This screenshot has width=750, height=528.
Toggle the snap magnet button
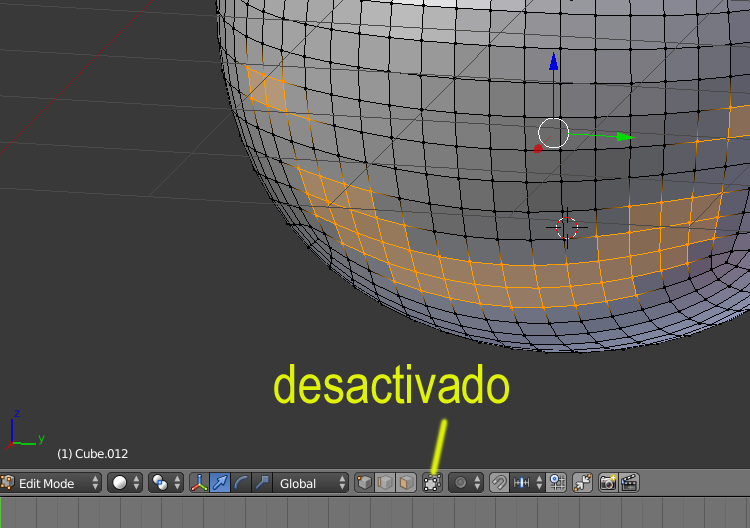499,483
